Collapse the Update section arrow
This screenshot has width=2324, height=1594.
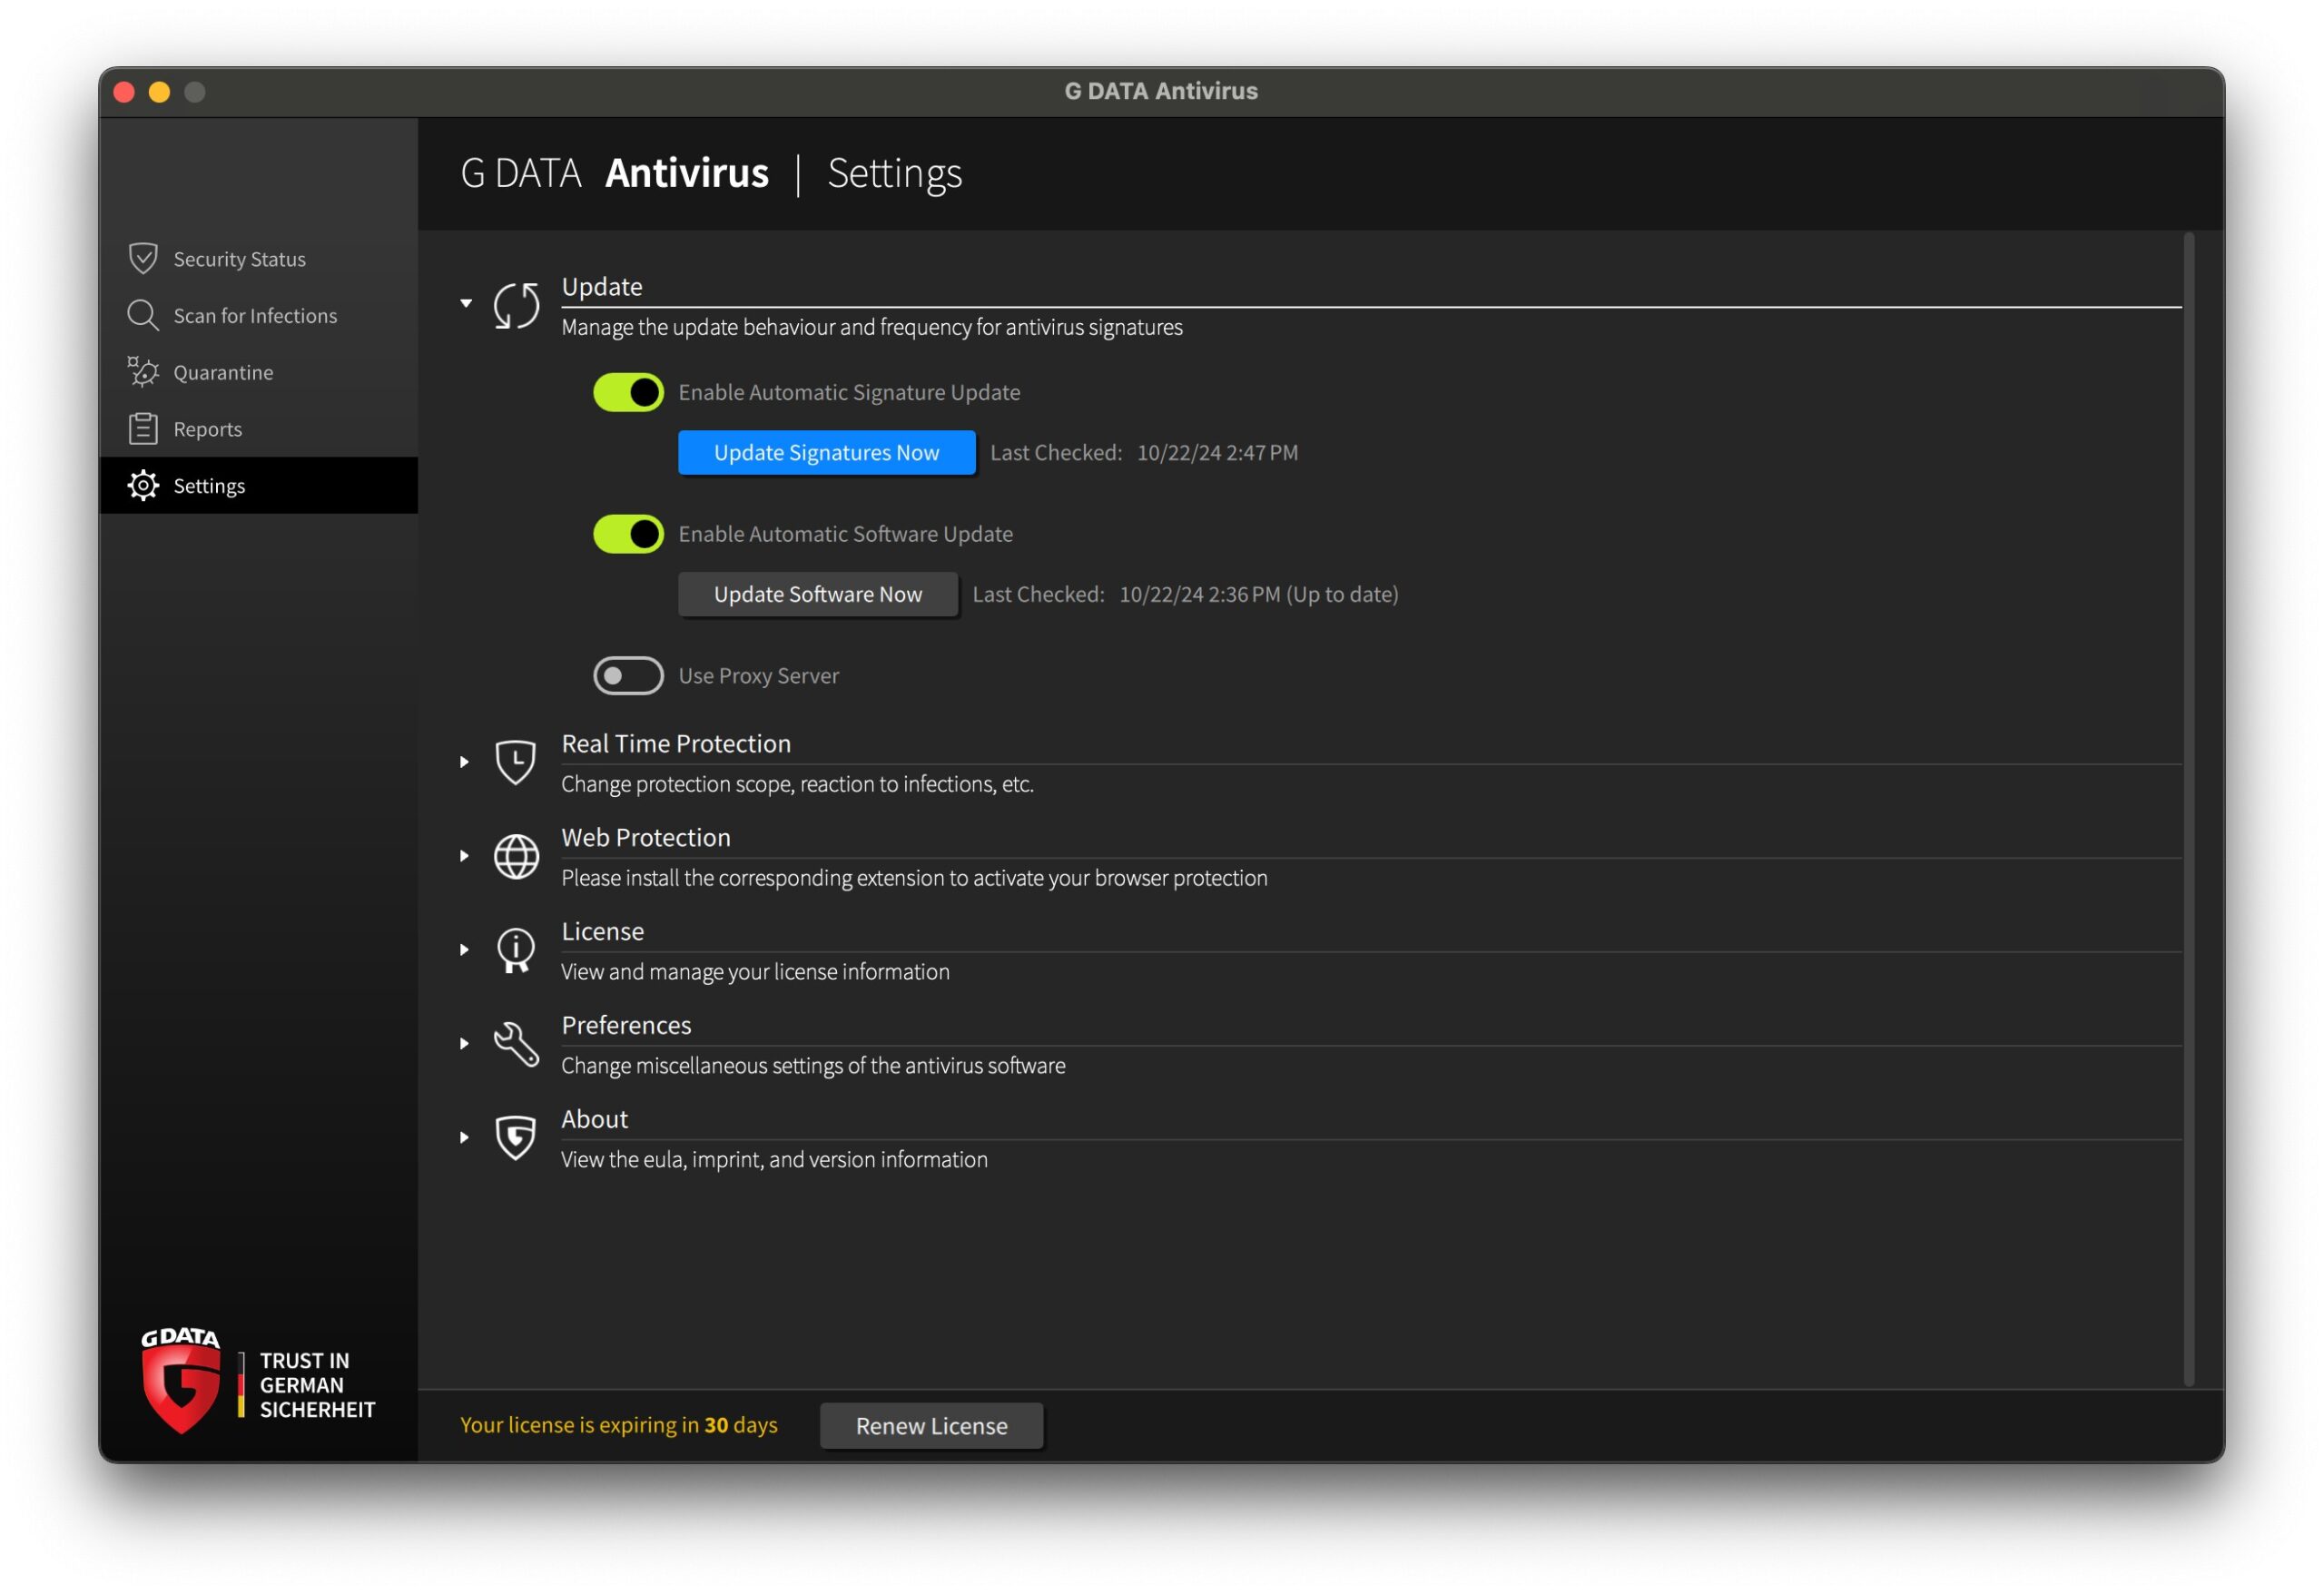(x=466, y=303)
